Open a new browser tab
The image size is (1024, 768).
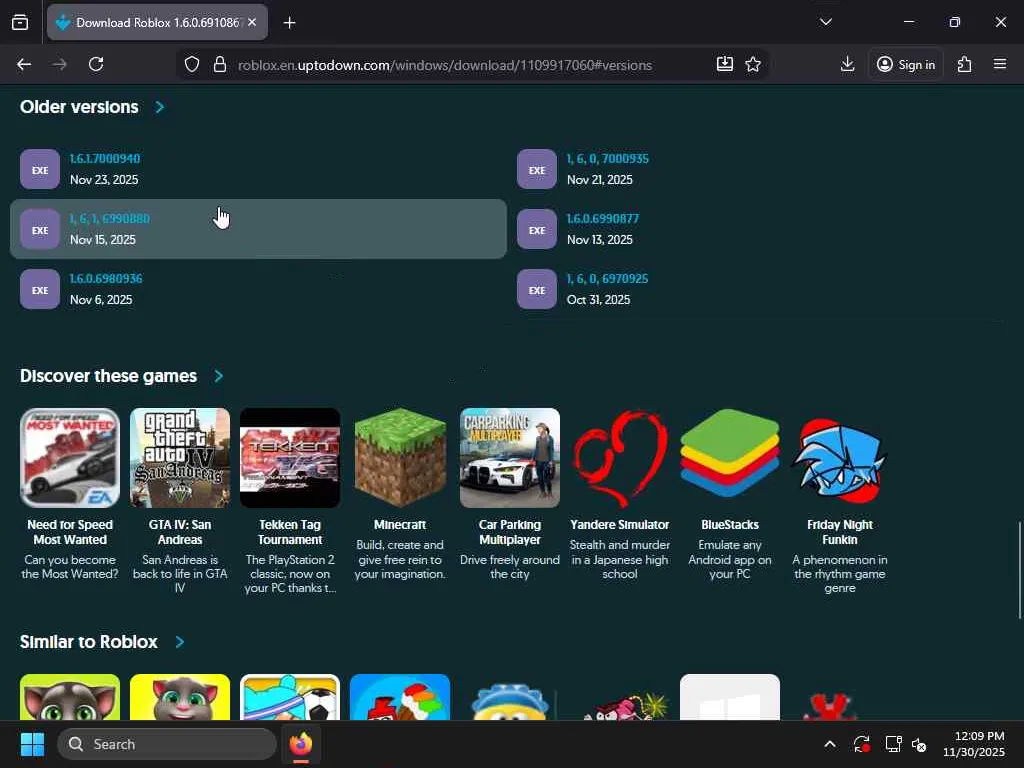pos(289,22)
